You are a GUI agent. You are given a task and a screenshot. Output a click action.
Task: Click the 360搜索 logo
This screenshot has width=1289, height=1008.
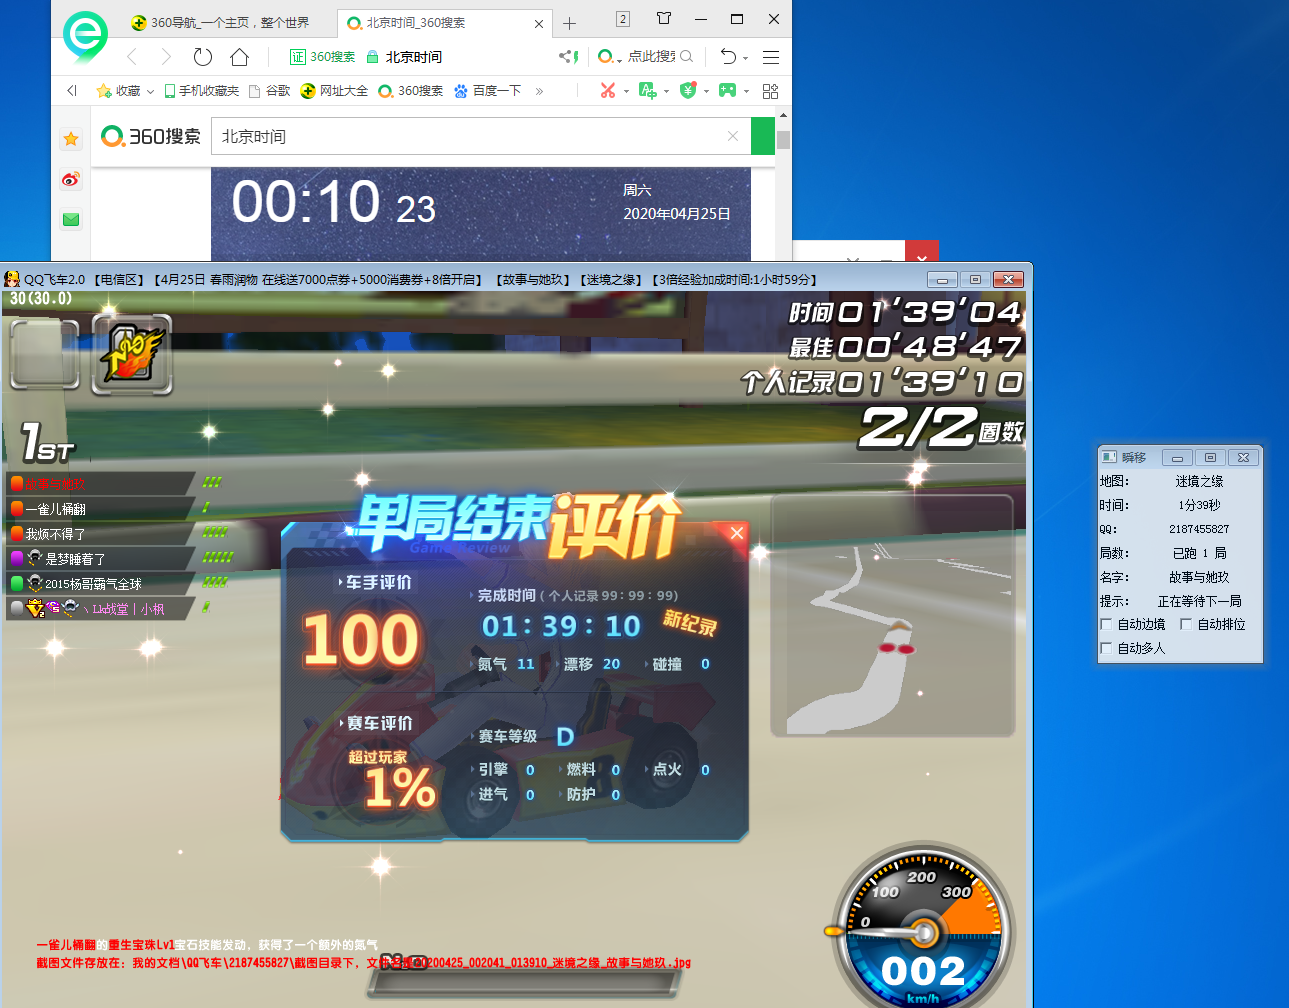point(151,136)
